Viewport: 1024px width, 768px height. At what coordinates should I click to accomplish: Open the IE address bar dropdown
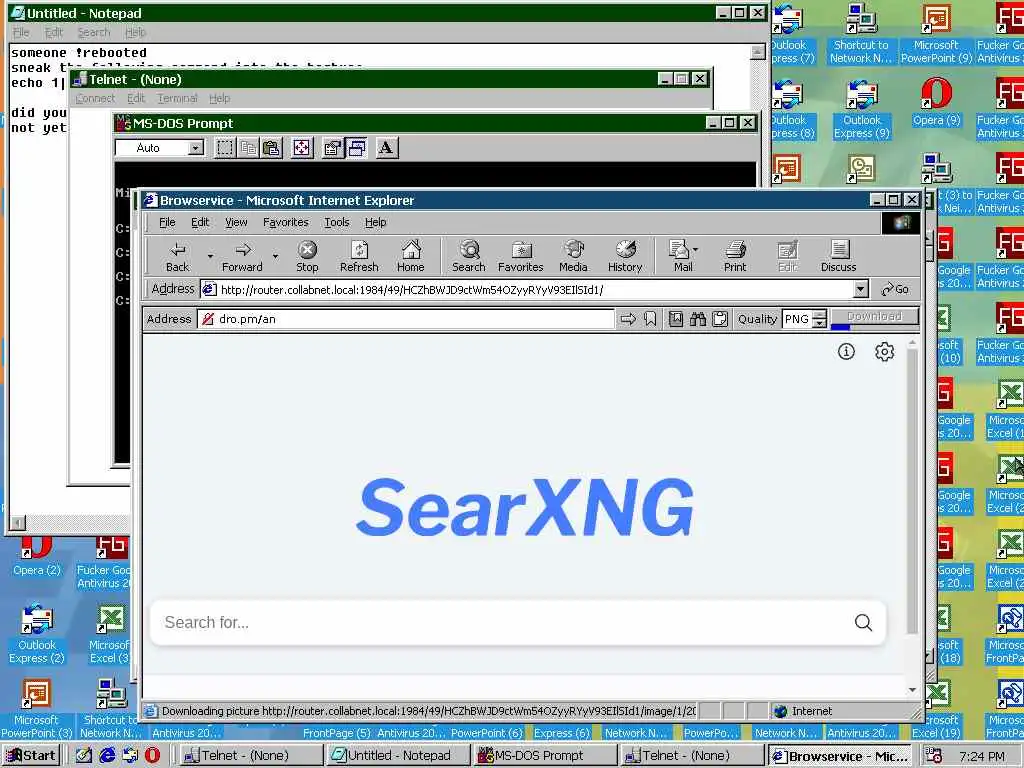(x=861, y=289)
